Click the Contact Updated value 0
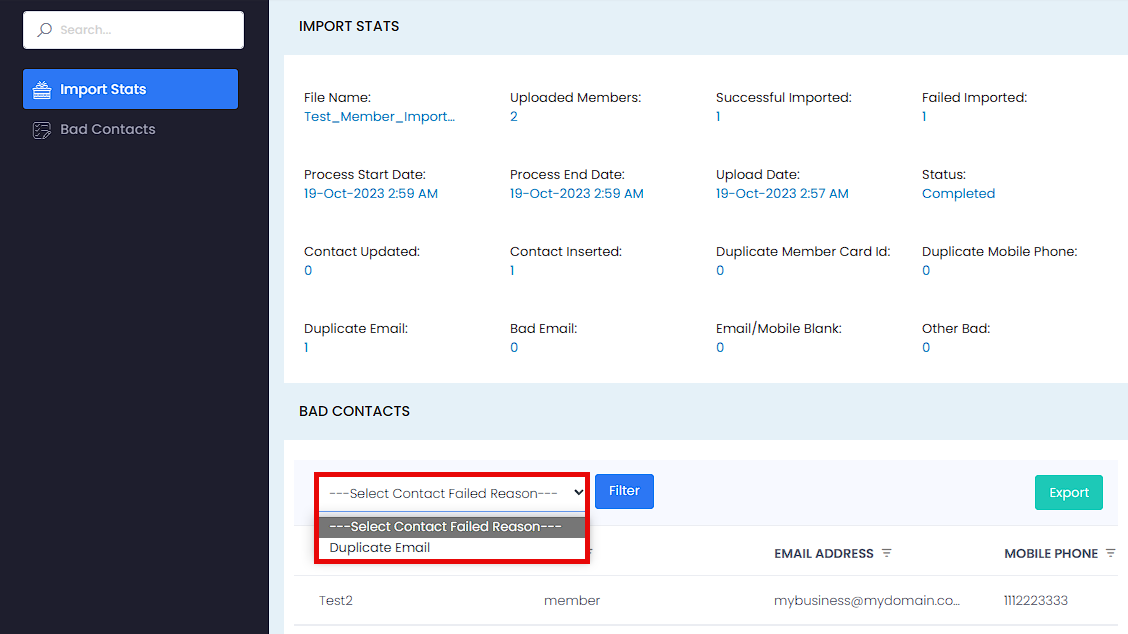Screen dimensions: 1128x634 [308, 271]
